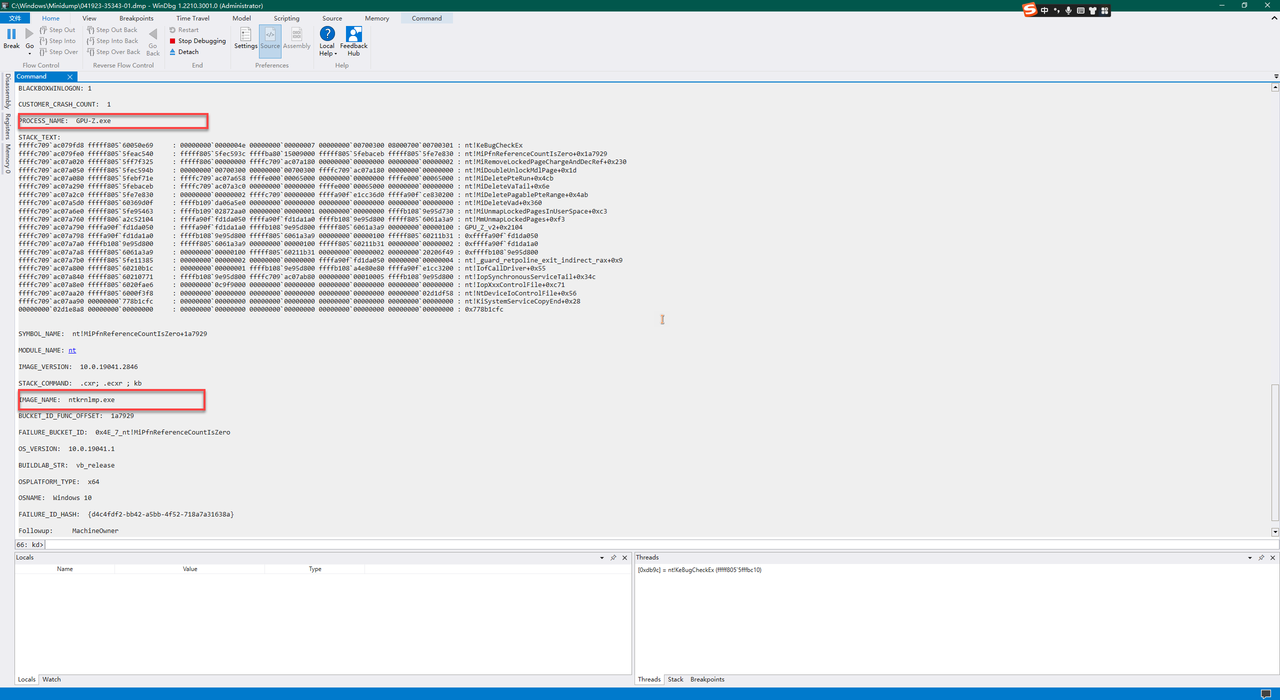The width and height of the screenshot is (1280, 700).
Task: Pin the Locals panel
Action: pyautogui.click(x=613, y=557)
